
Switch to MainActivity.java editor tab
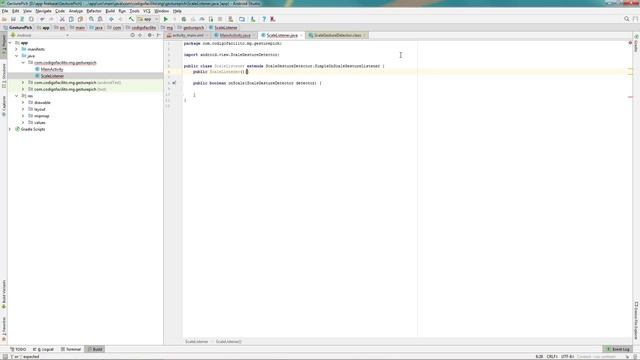[x=235, y=36]
